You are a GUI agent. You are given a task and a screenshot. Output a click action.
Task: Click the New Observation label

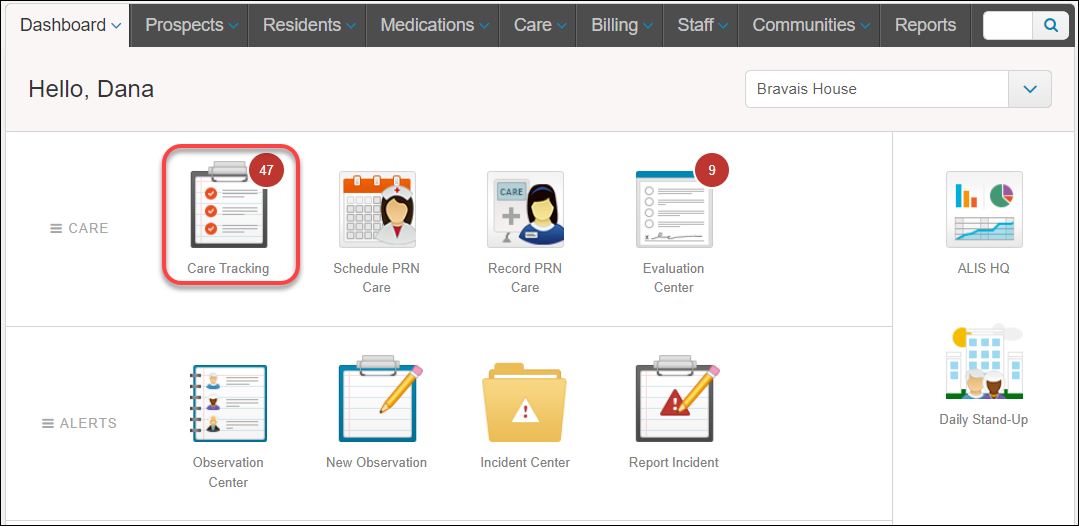click(376, 463)
